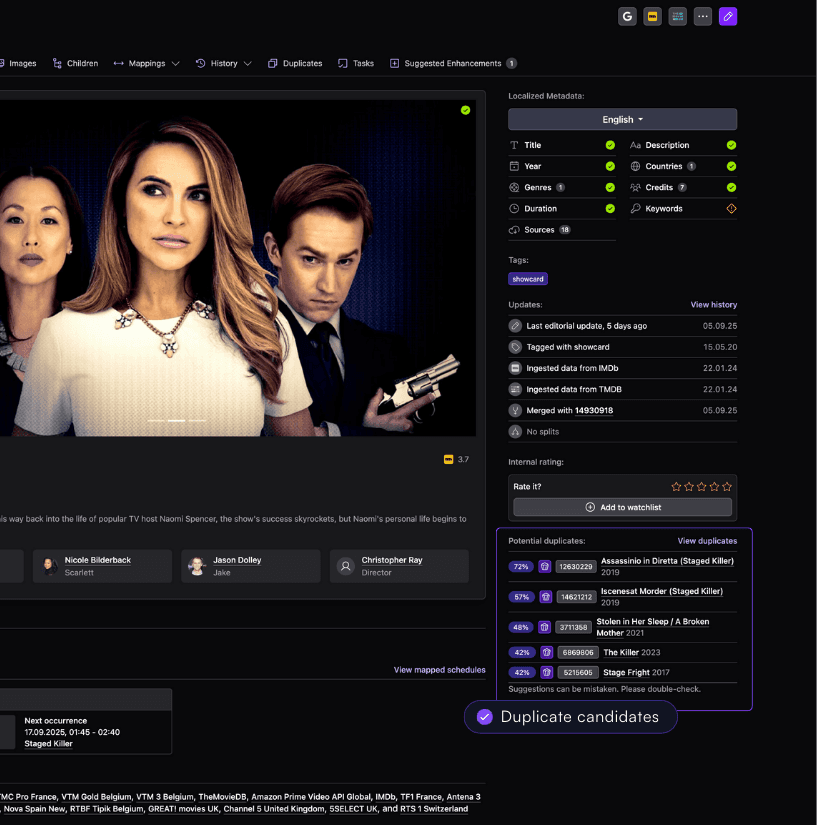Click the Sources 18 row
Screen dimensions: 817x825
(562, 230)
